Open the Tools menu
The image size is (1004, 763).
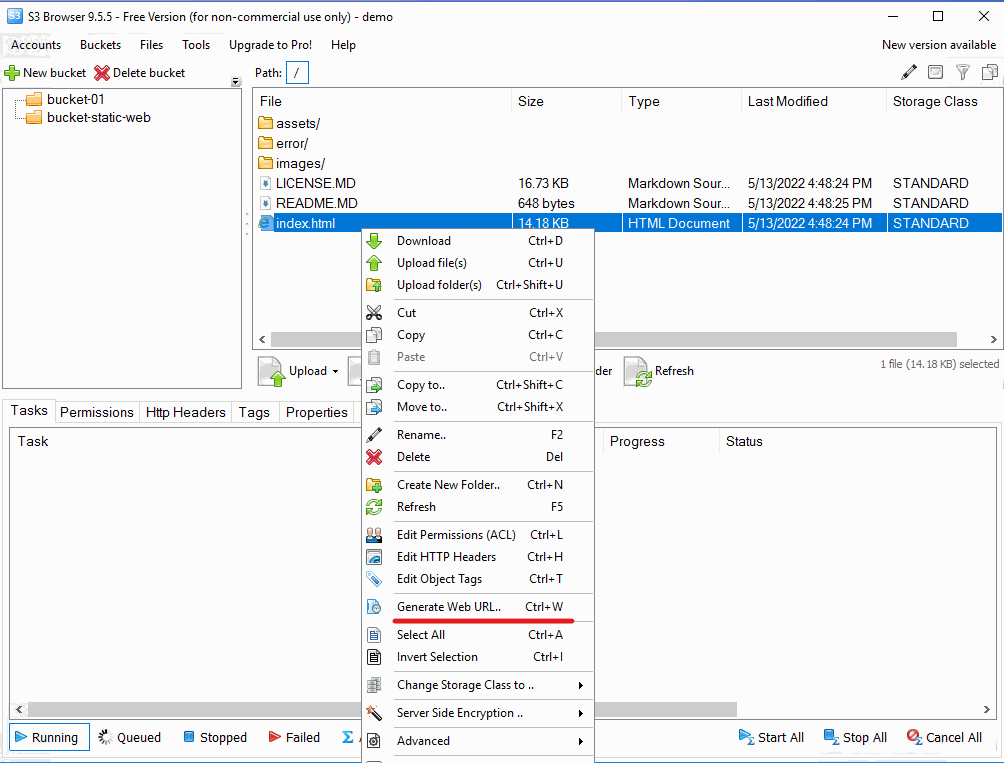coord(196,45)
